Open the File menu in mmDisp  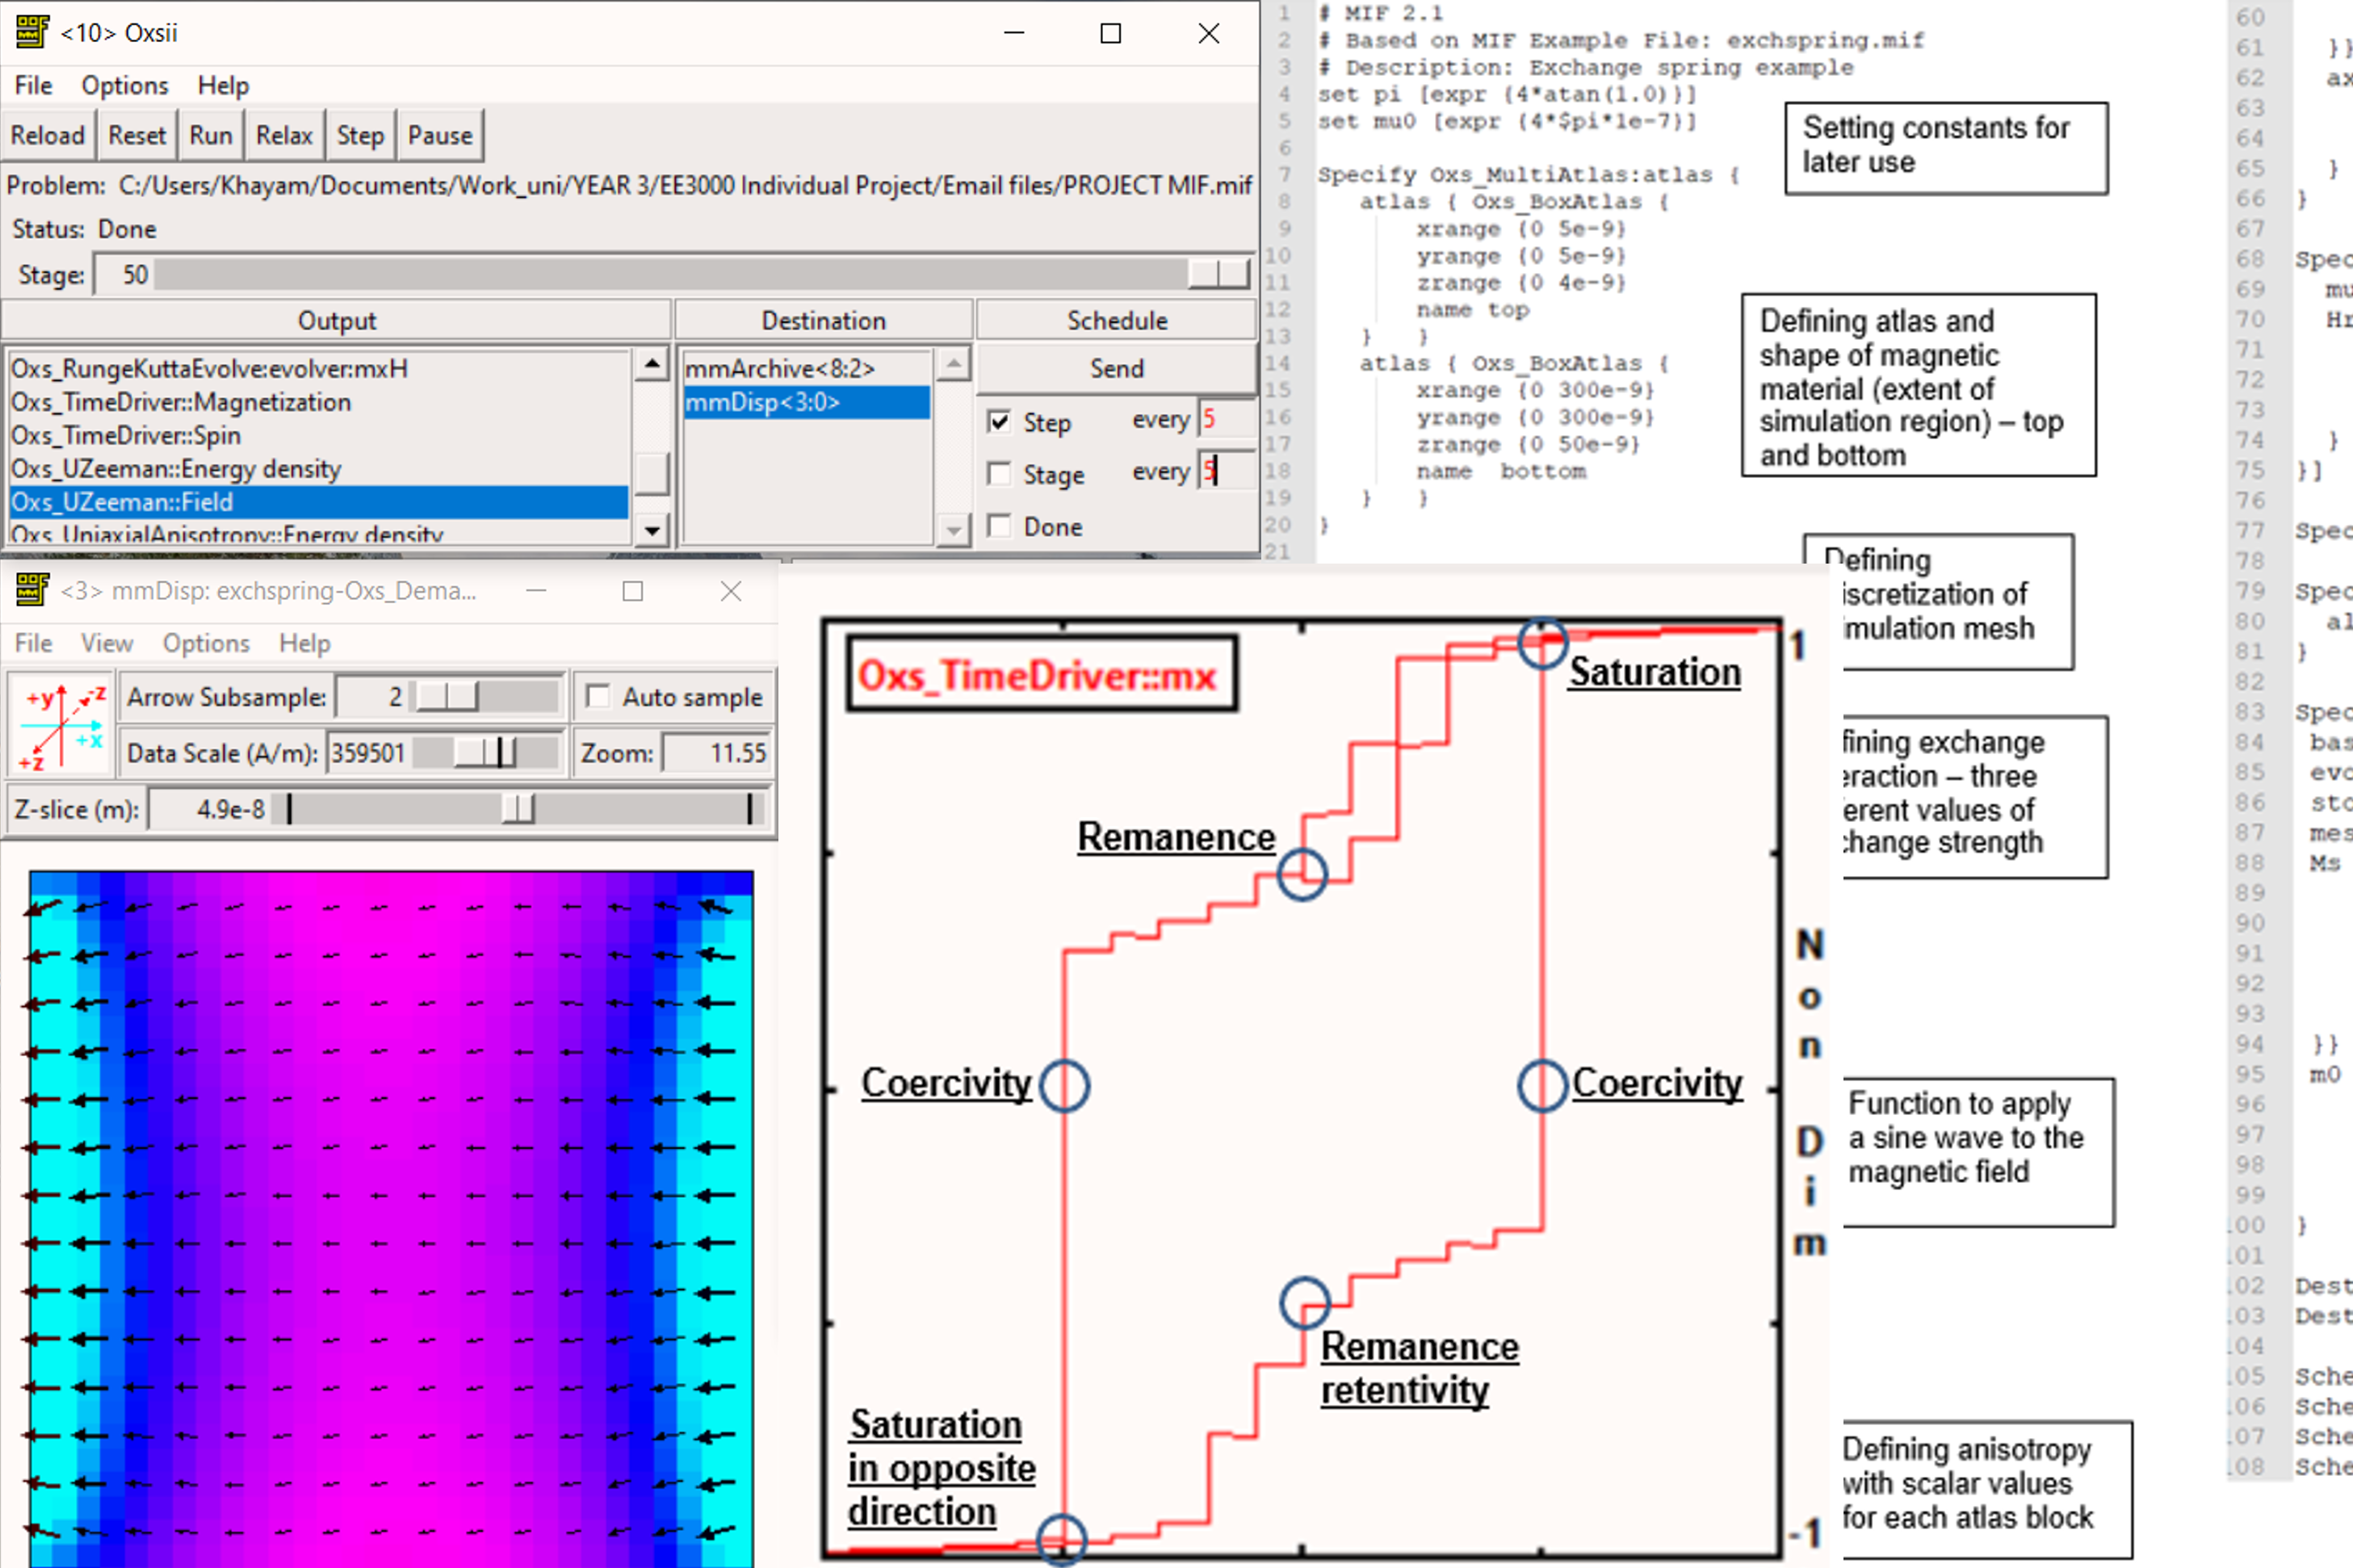pyautogui.click(x=33, y=643)
